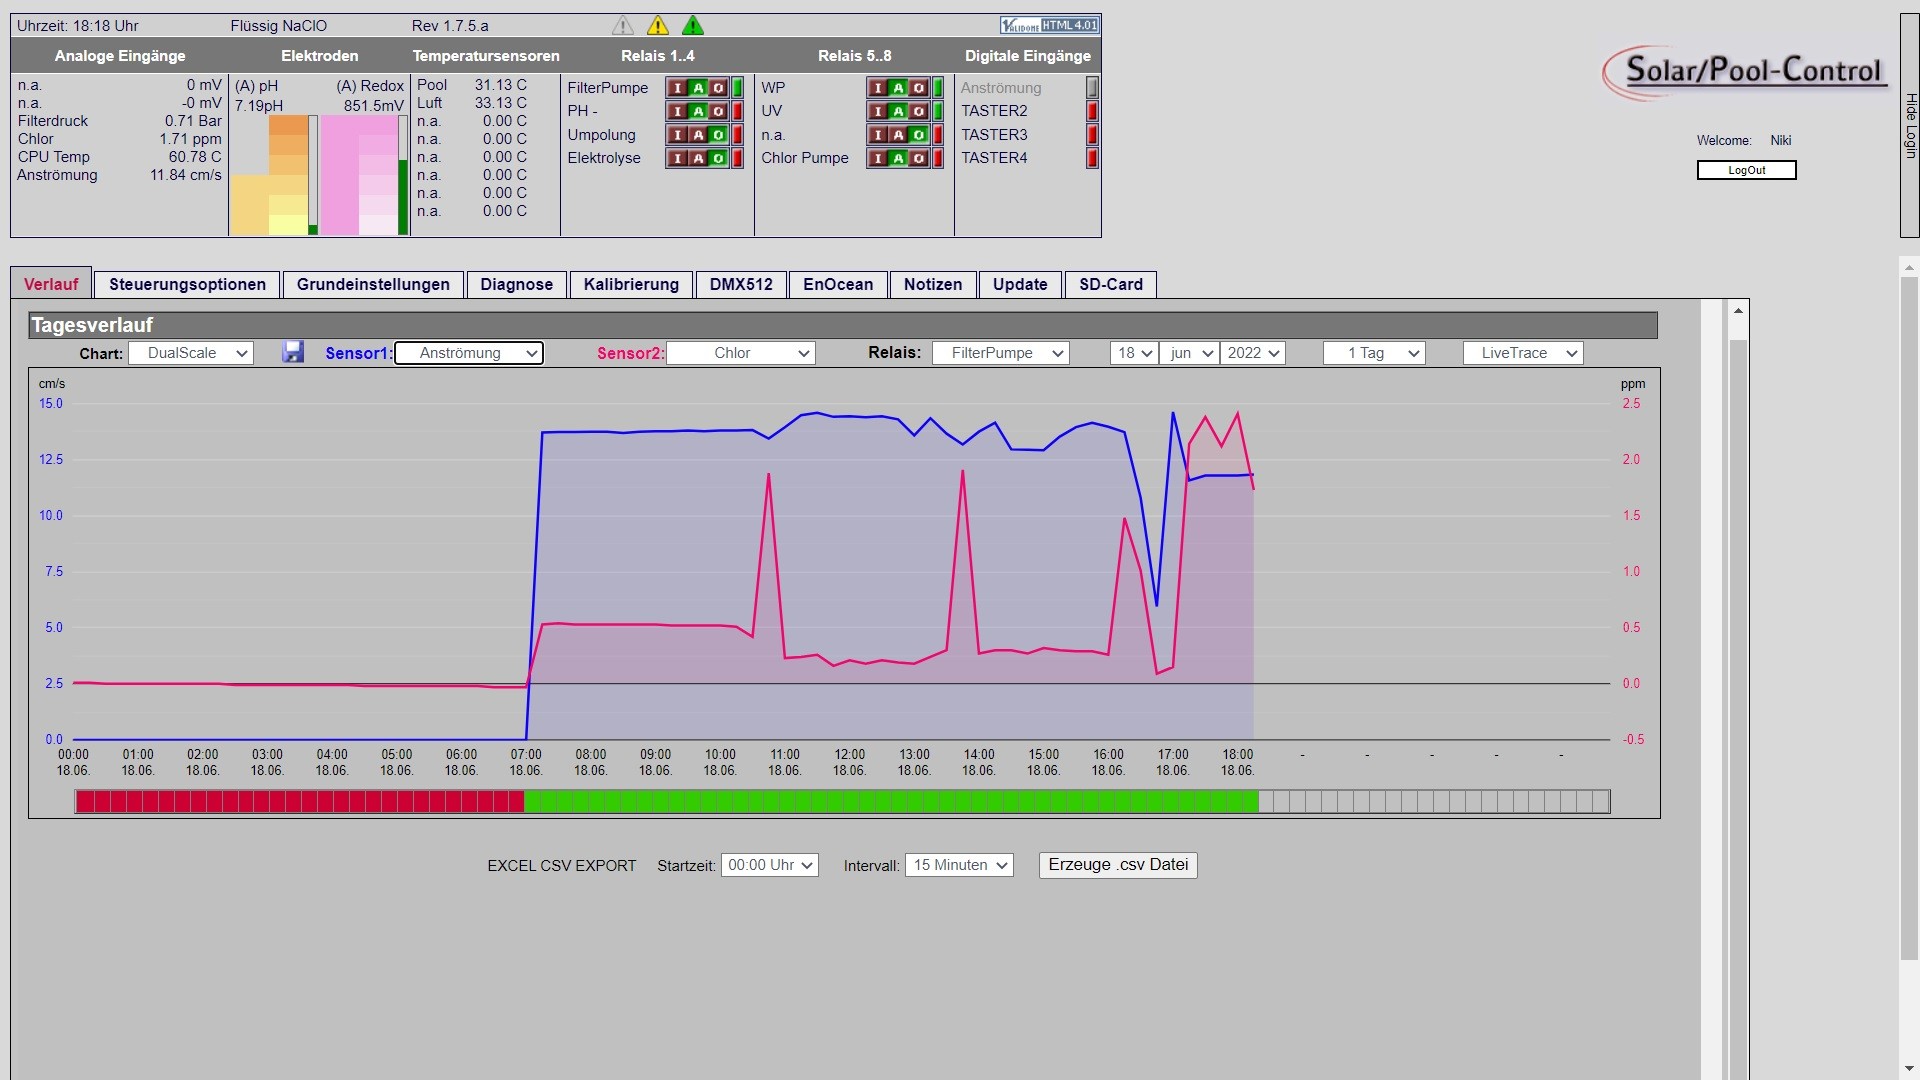The height and width of the screenshot is (1080, 1920).
Task: Set Elektrolyse relay to A (auto)
Action: pos(698,158)
